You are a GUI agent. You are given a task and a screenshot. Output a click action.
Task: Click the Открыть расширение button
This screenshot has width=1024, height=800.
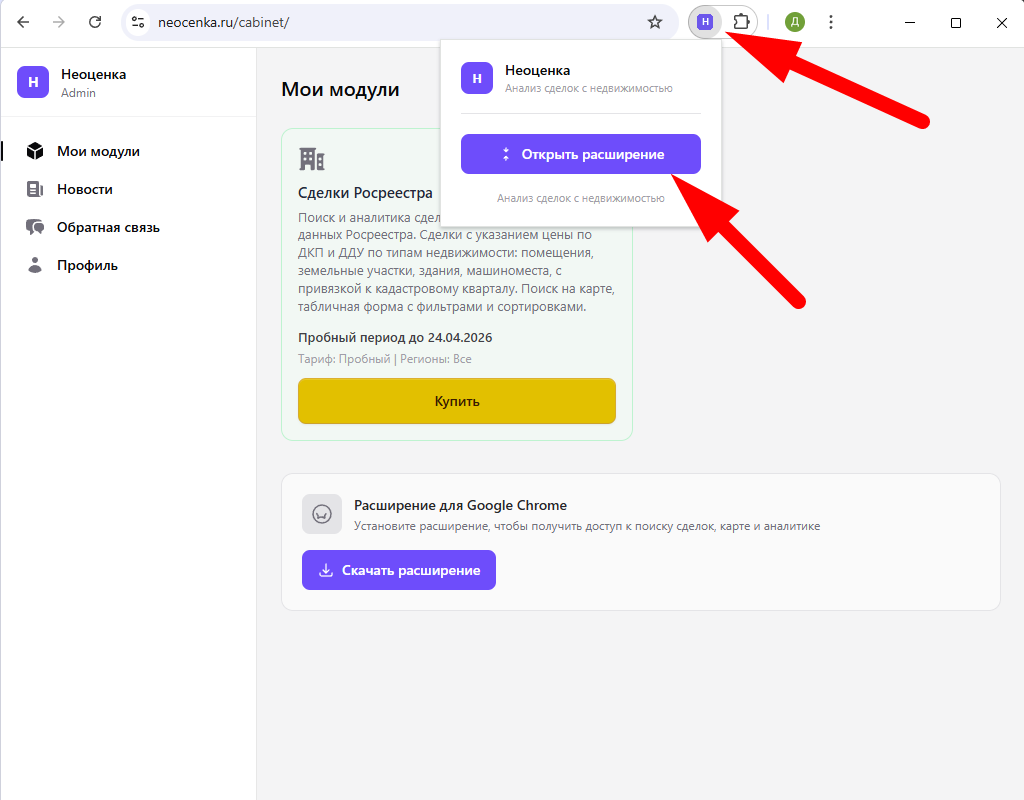581,154
